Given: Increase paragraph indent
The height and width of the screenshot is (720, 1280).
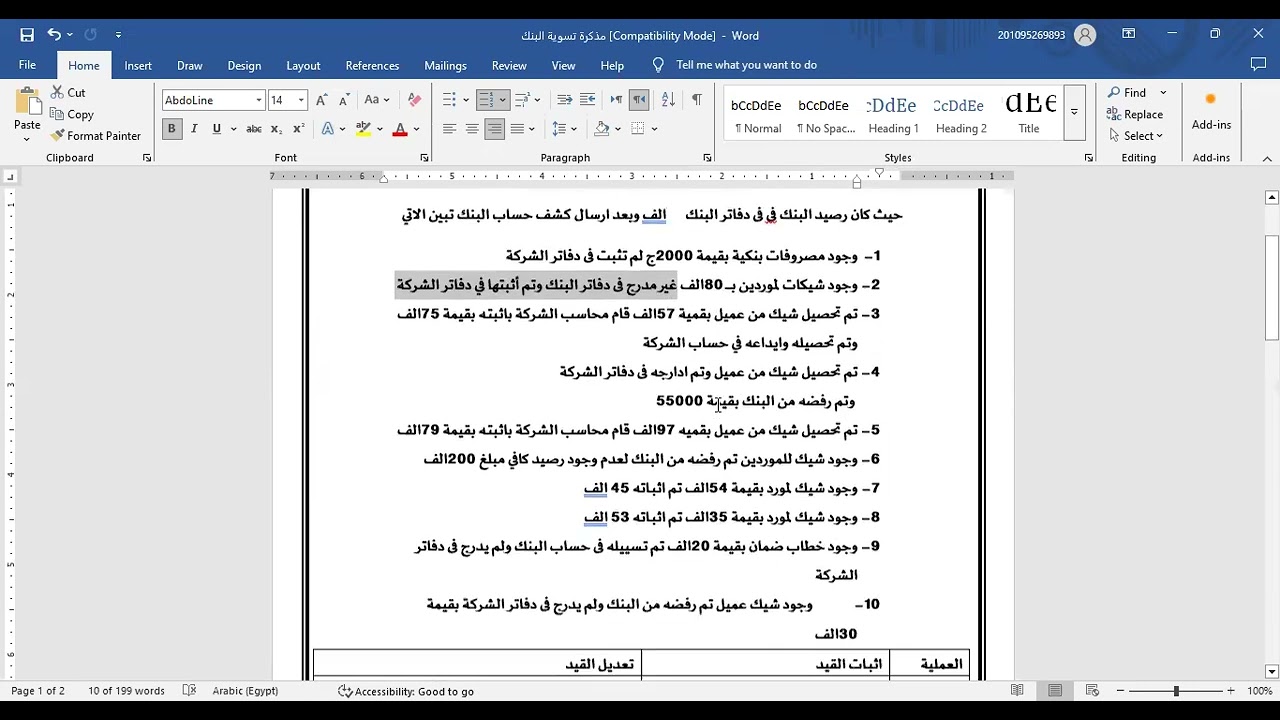Looking at the screenshot, I should pyautogui.click(x=587, y=100).
